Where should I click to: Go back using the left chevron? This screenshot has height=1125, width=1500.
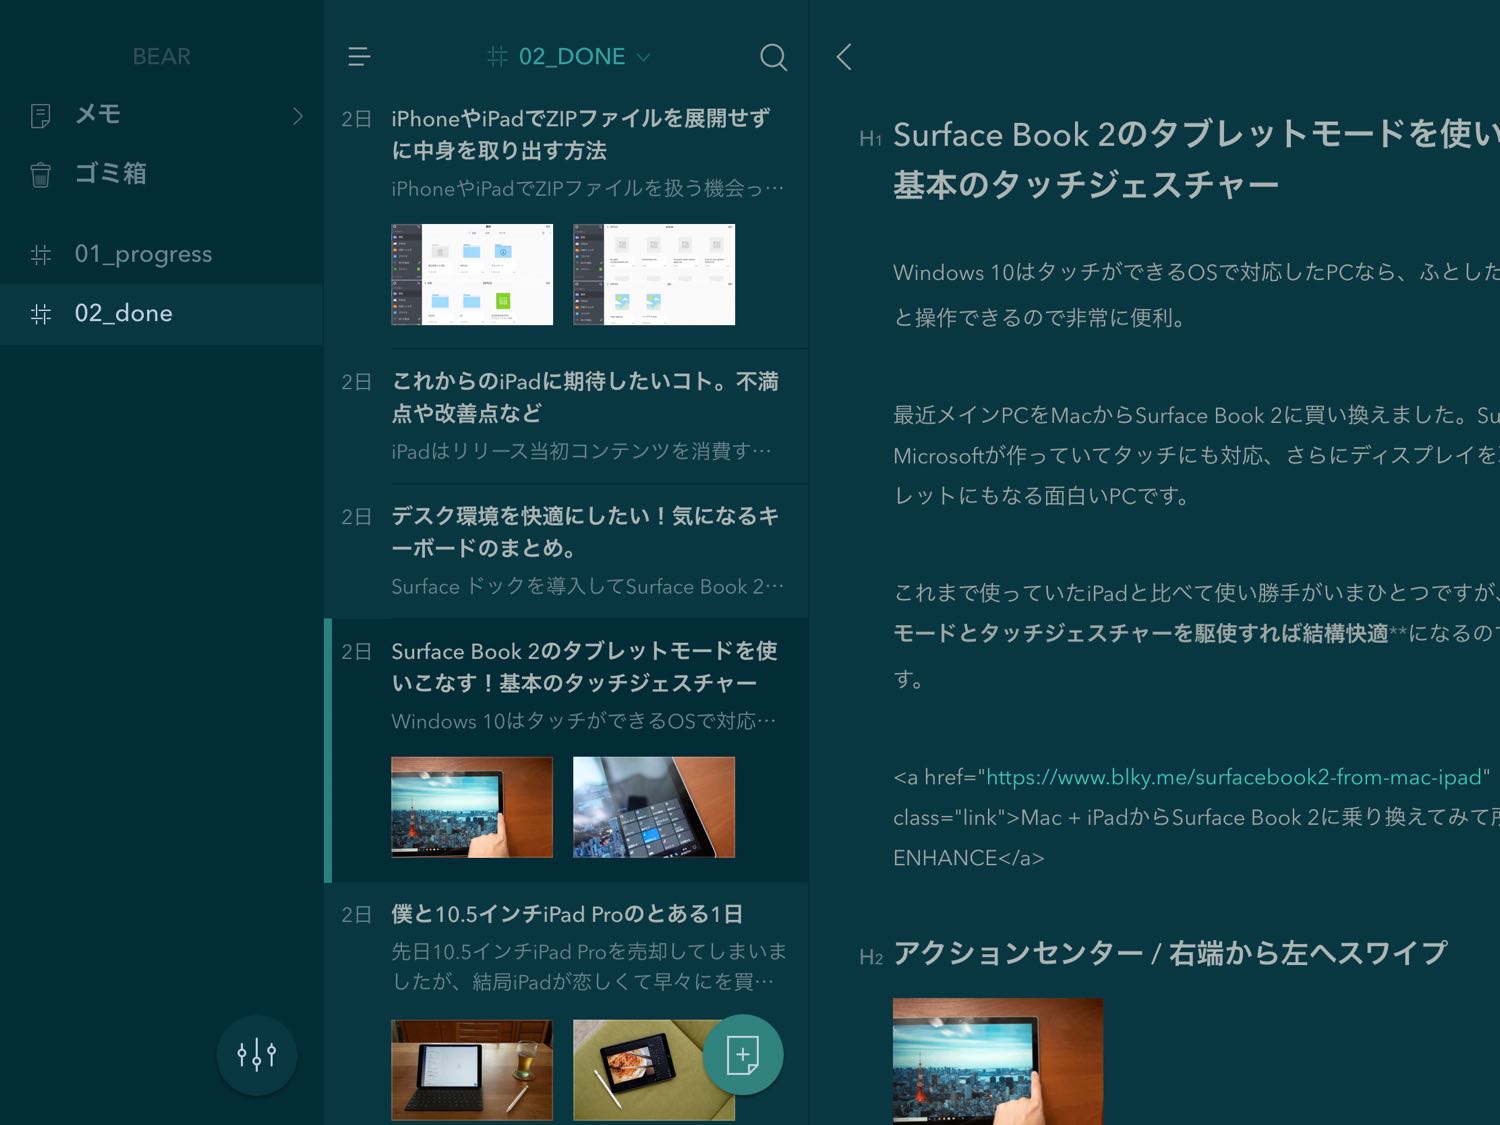844,57
